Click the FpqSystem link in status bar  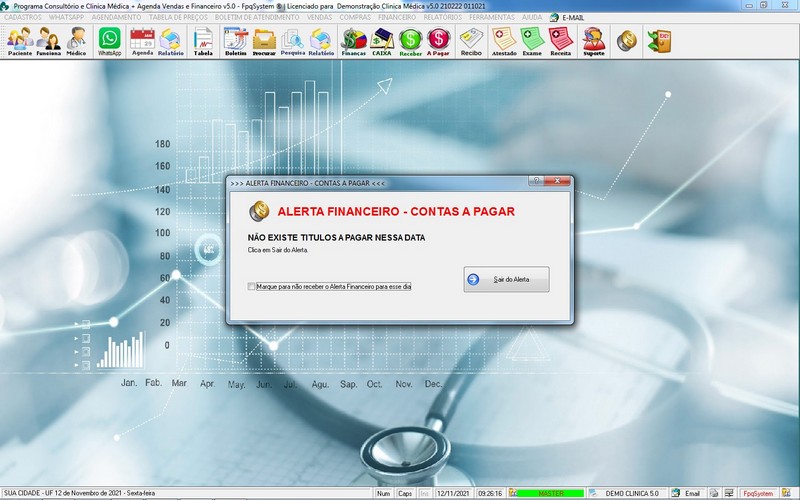point(758,493)
